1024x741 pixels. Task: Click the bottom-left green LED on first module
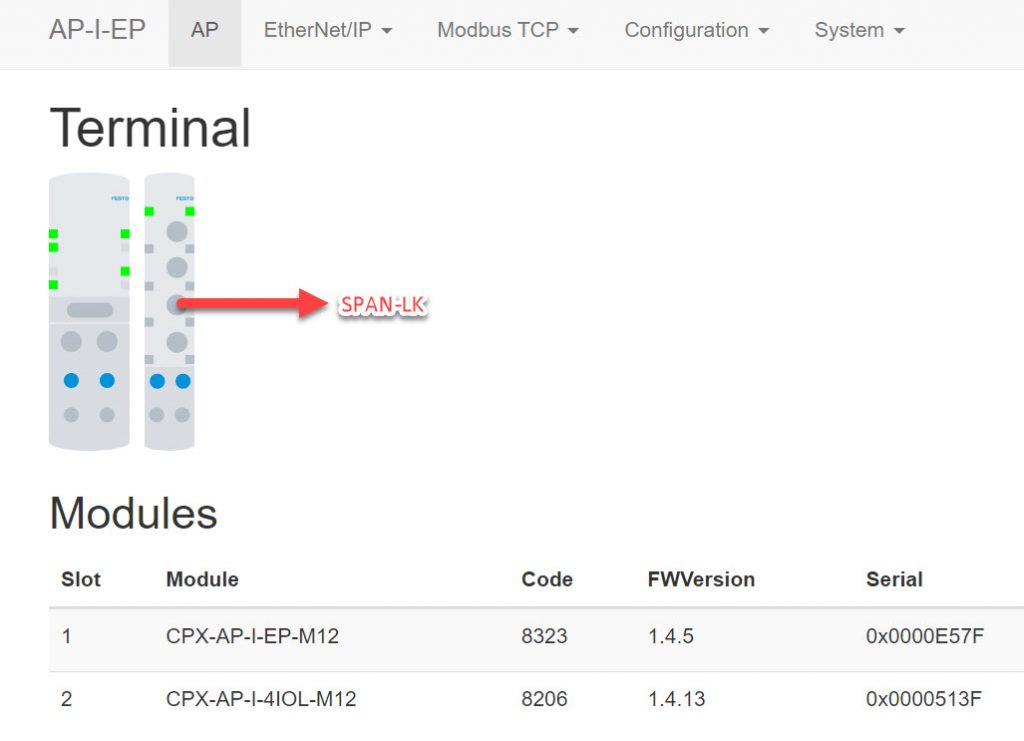54,285
